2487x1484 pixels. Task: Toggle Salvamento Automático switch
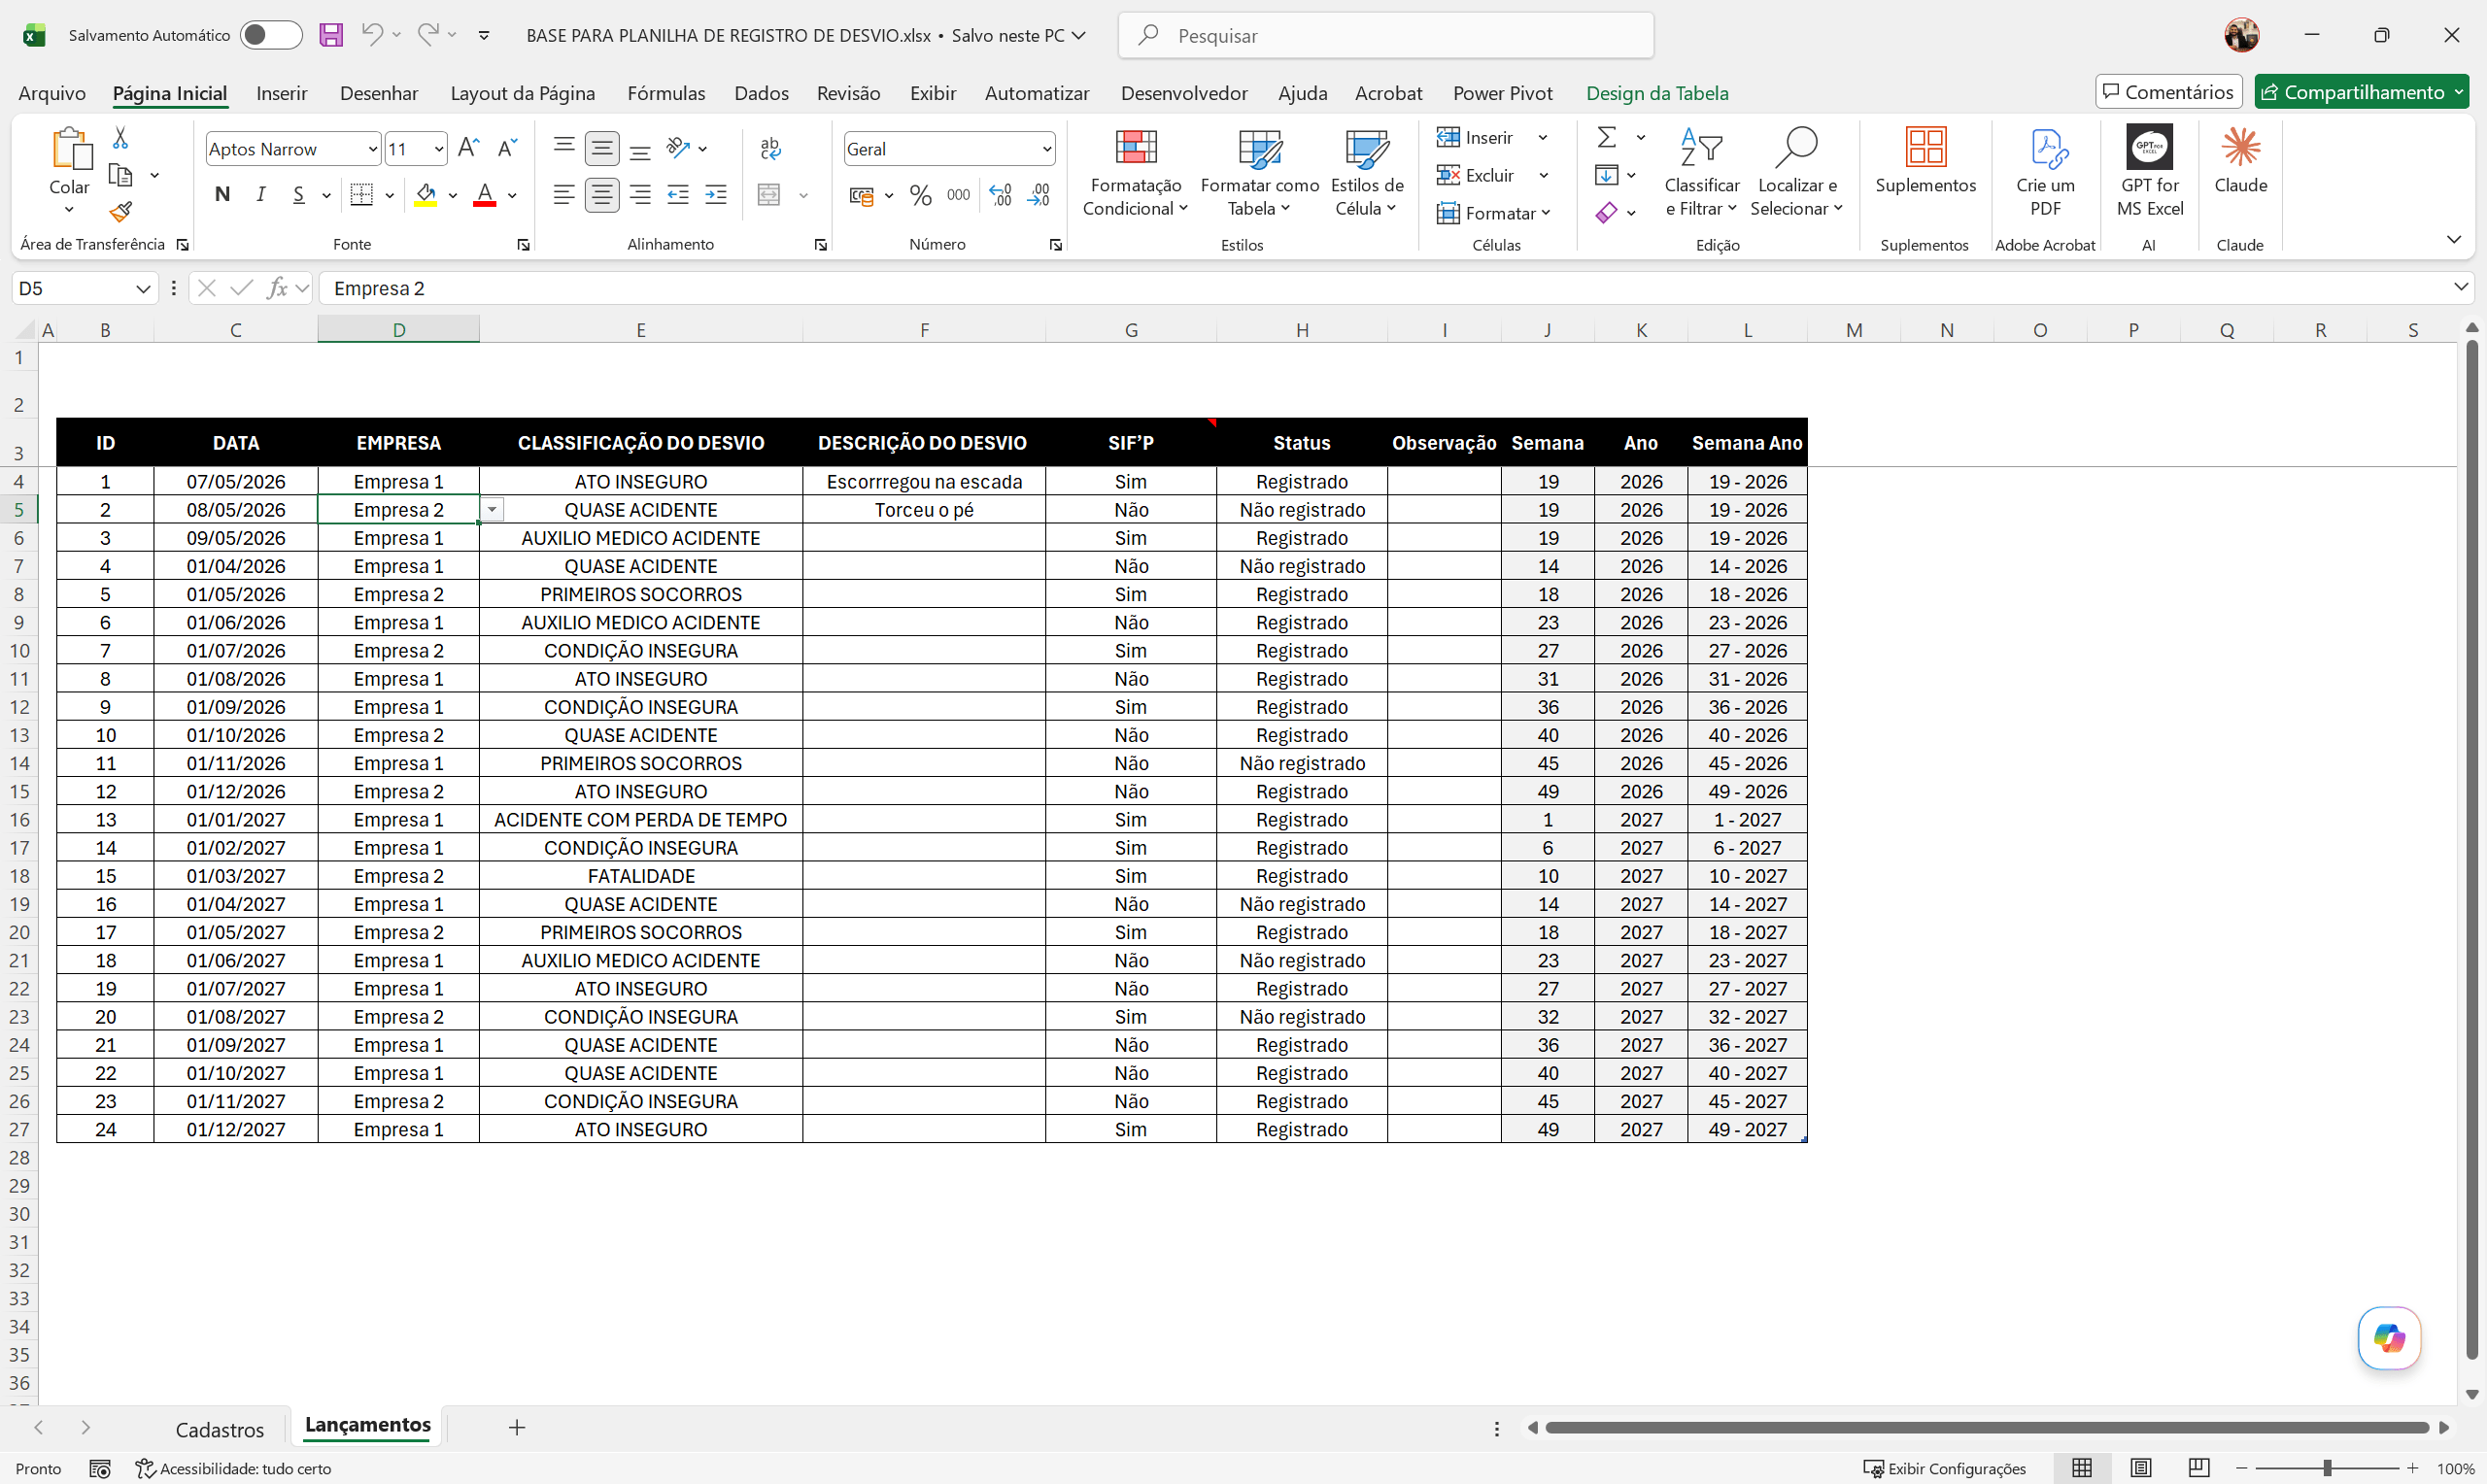pos(270,35)
